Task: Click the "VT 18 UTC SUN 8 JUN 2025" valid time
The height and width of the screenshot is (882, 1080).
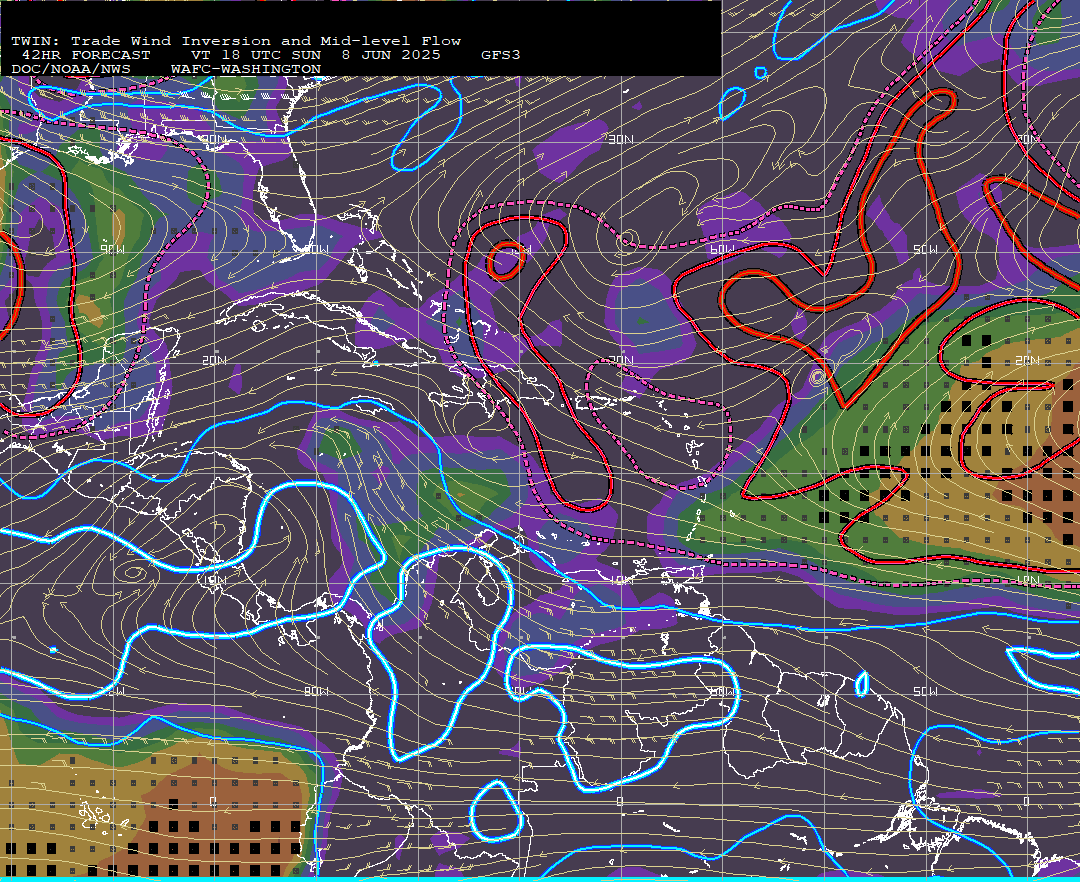Action: [316, 55]
